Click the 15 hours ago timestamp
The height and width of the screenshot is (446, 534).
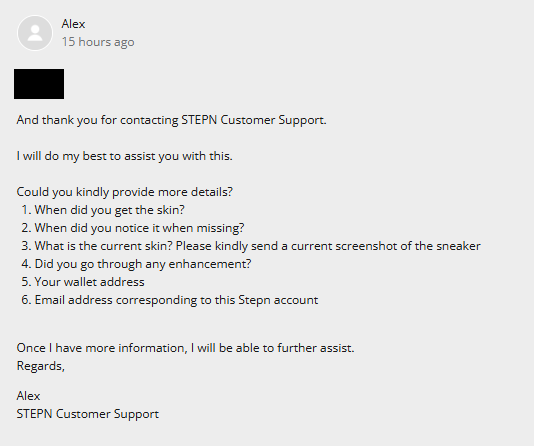[98, 42]
